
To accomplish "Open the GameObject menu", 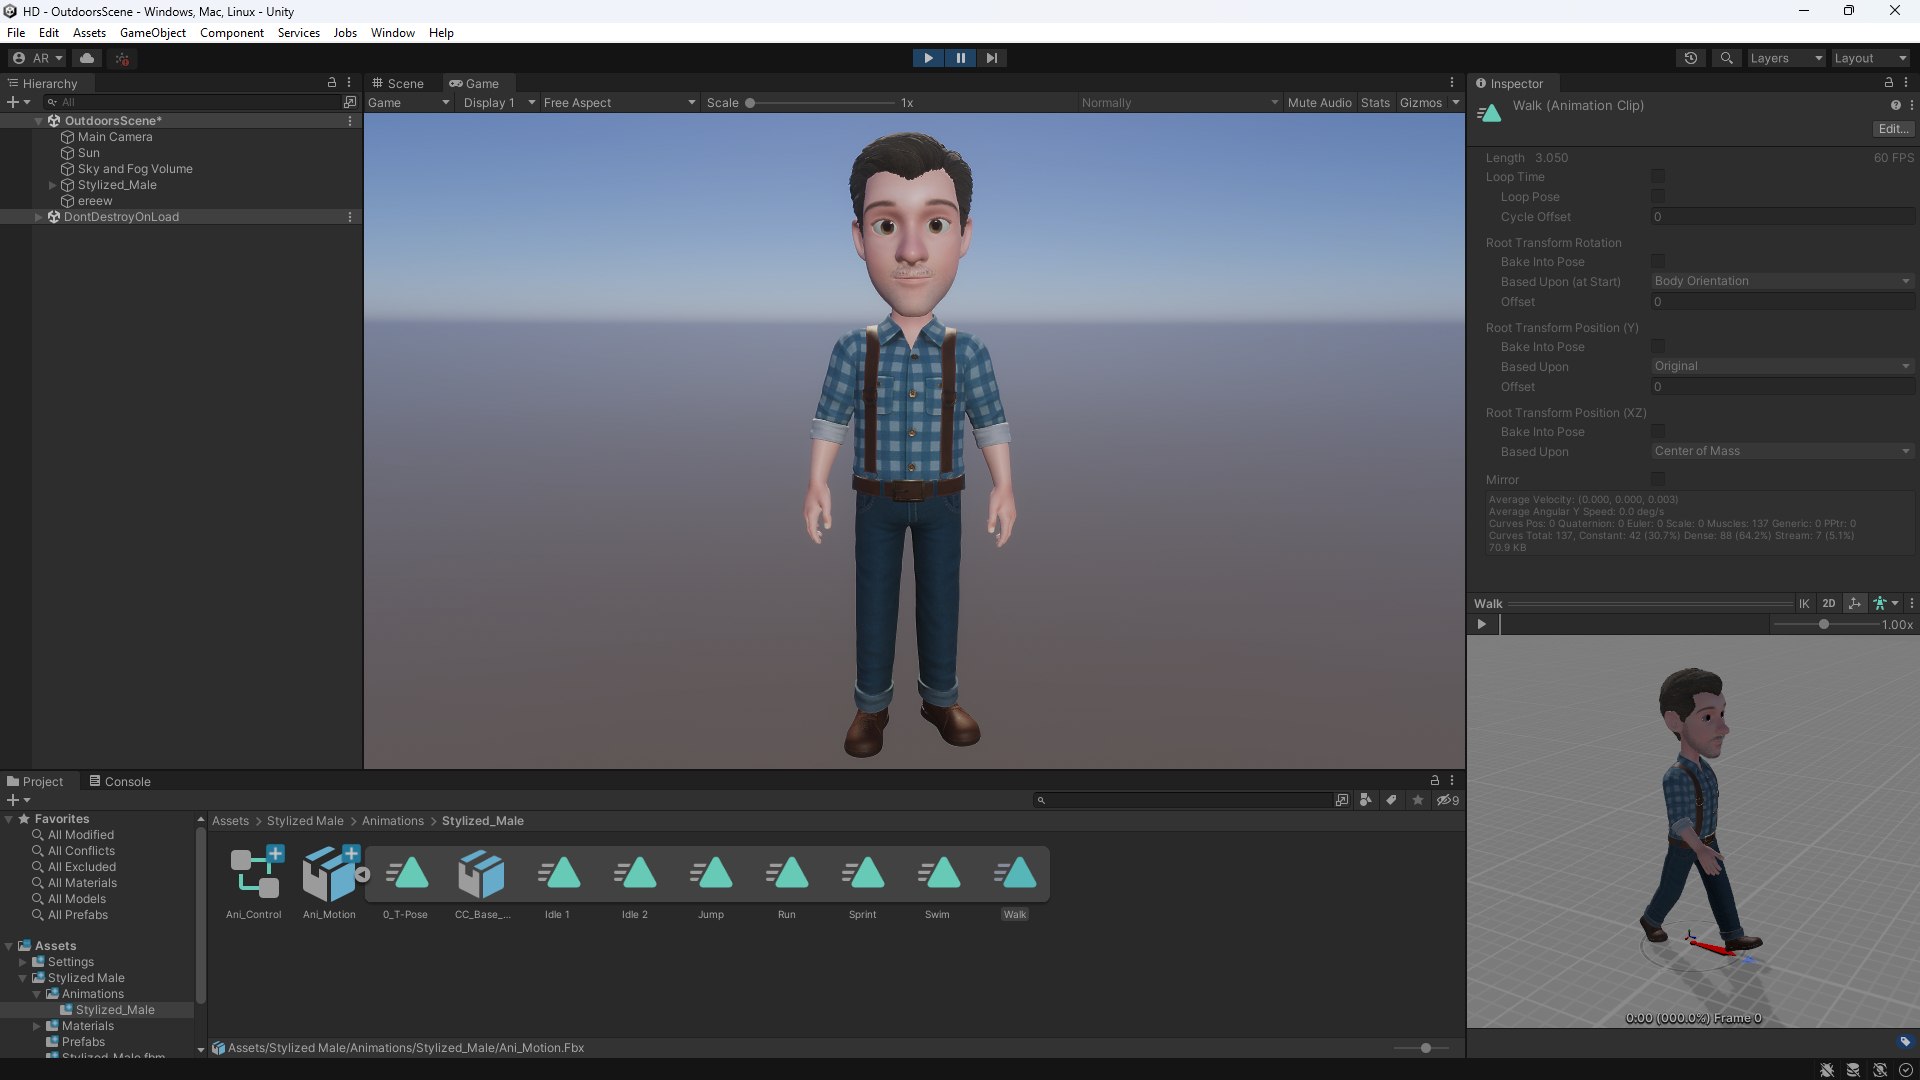I will point(153,33).
